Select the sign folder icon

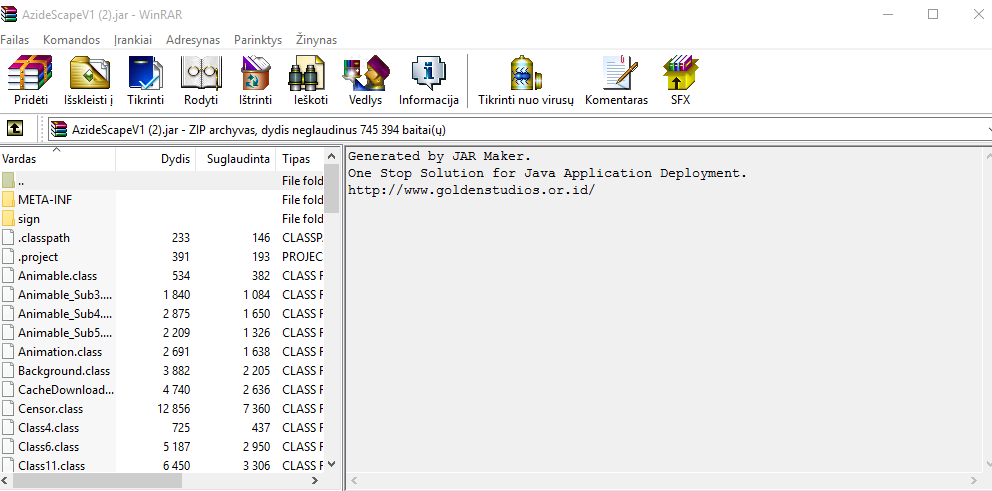8,219
